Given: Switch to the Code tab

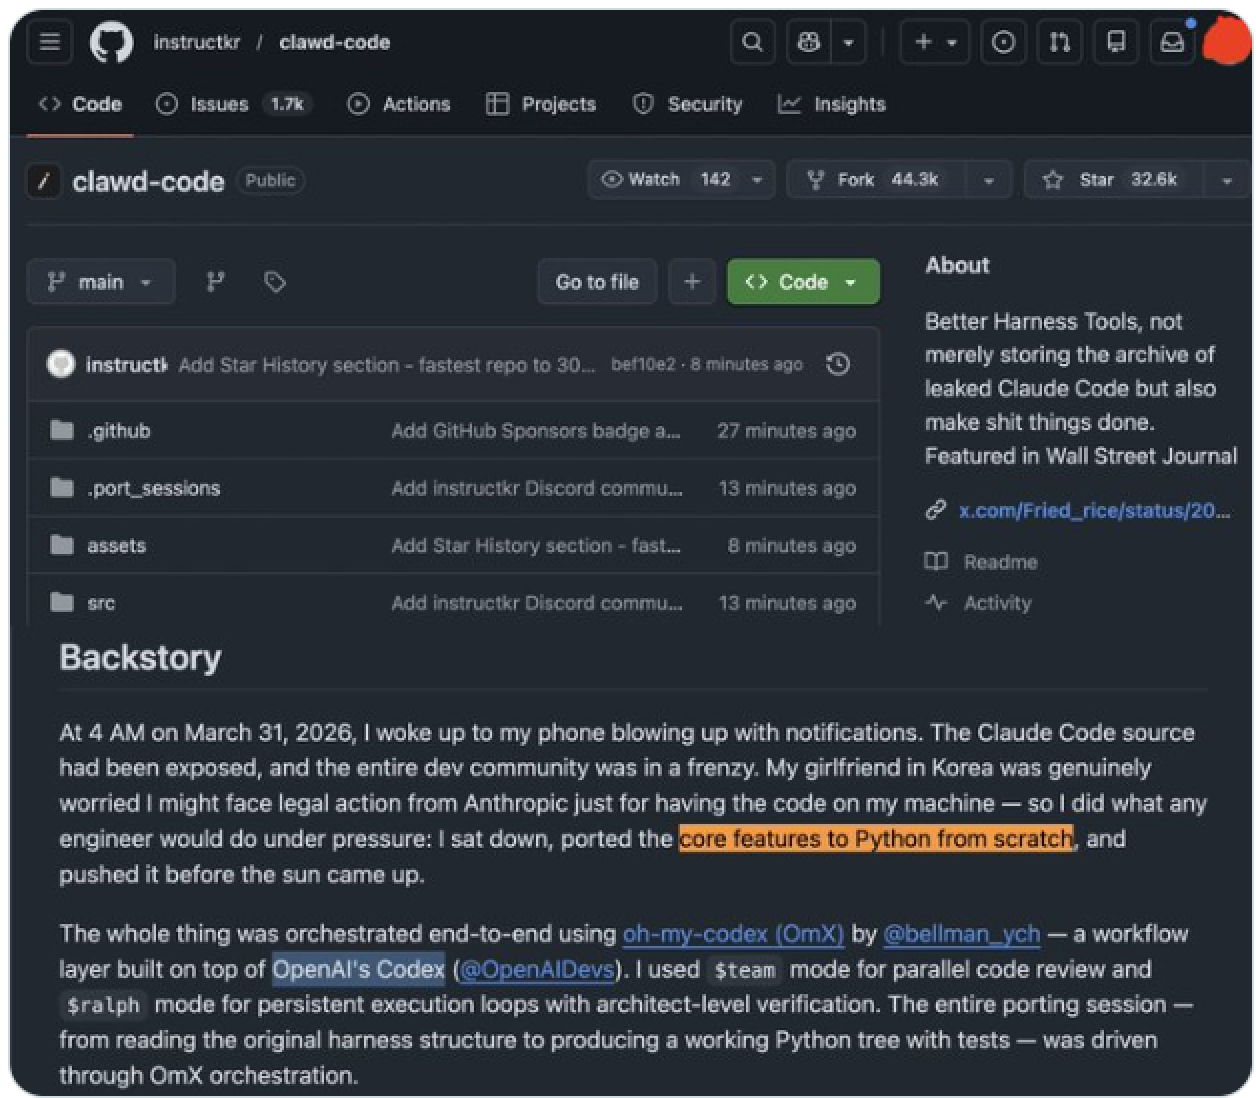Looking at the screenshot, I should [80, 104].
